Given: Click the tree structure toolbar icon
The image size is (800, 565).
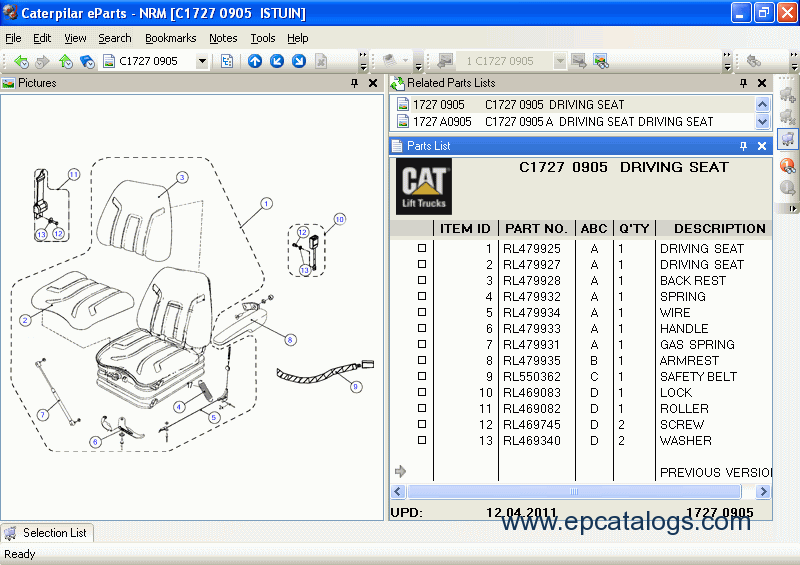Looking at the screenshot, I should pyautogui.click(x=227, y=61).
